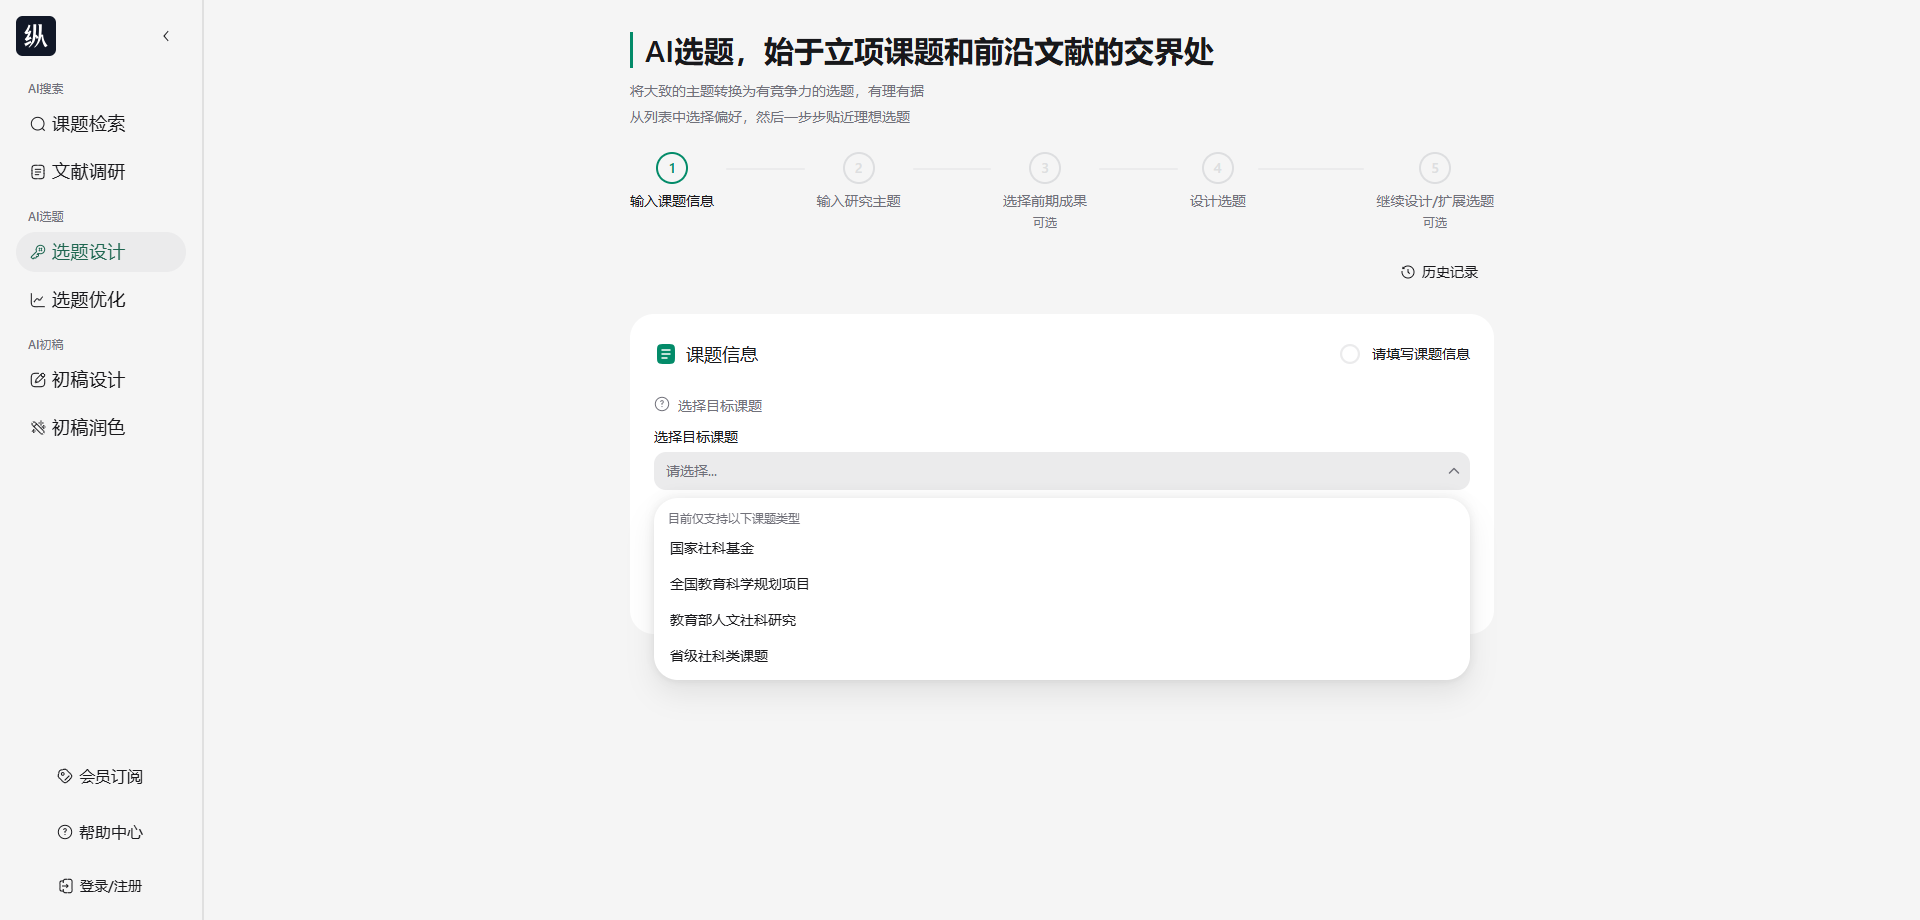This screenshot has height=920, width=1920.
Task: Open the 请选择... target project dropdown
Action: [1062, 471]
